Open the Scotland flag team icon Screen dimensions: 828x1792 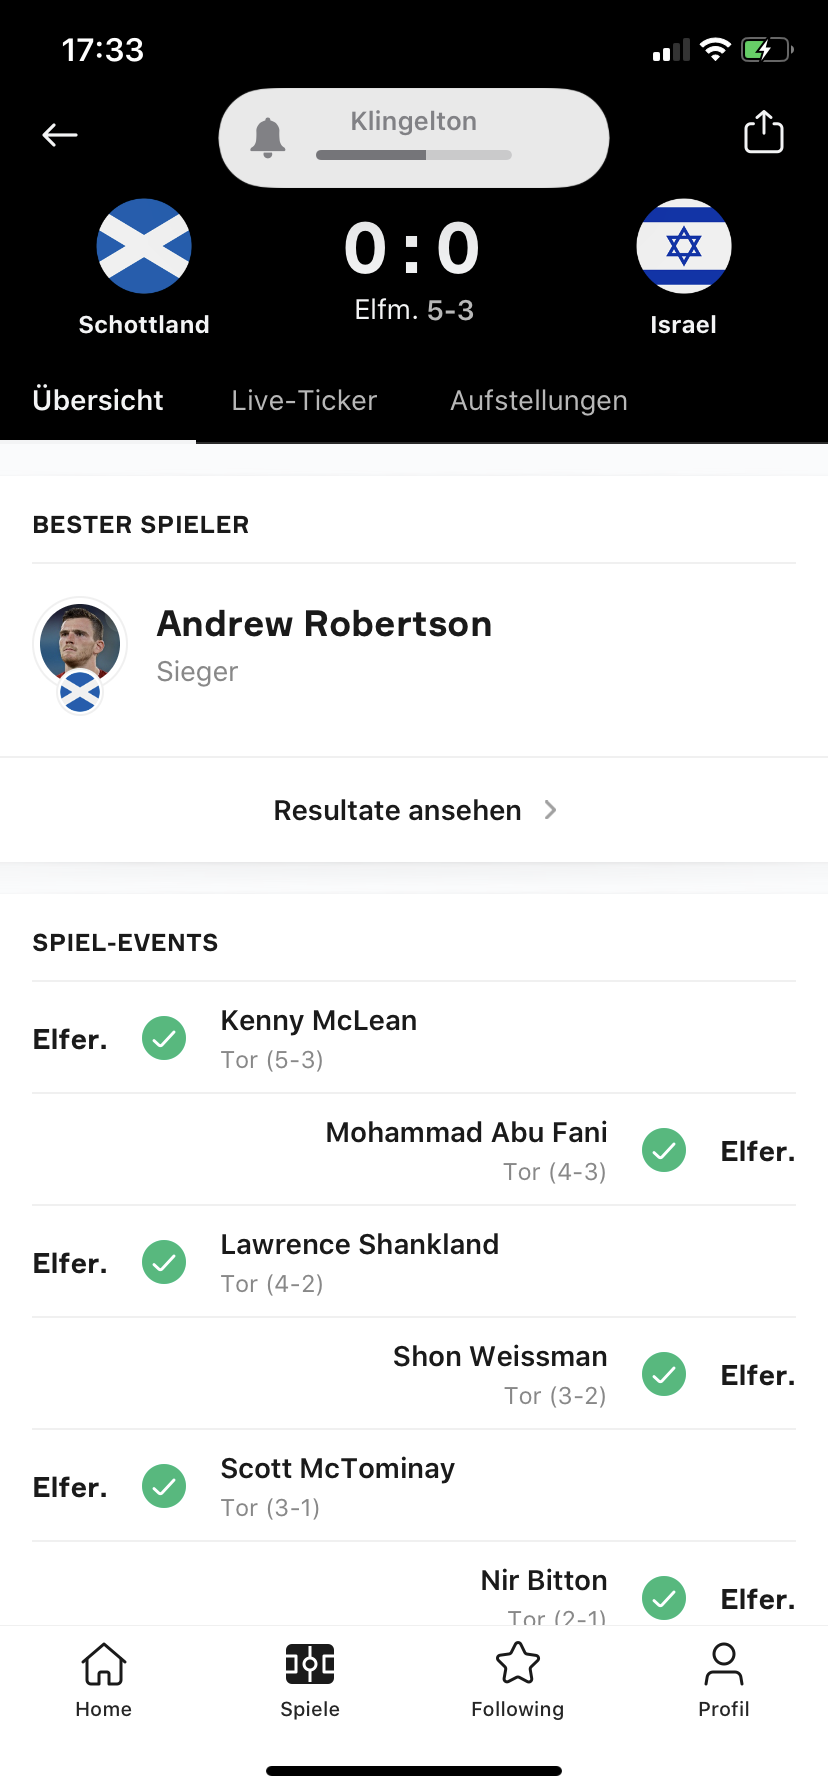144,246
